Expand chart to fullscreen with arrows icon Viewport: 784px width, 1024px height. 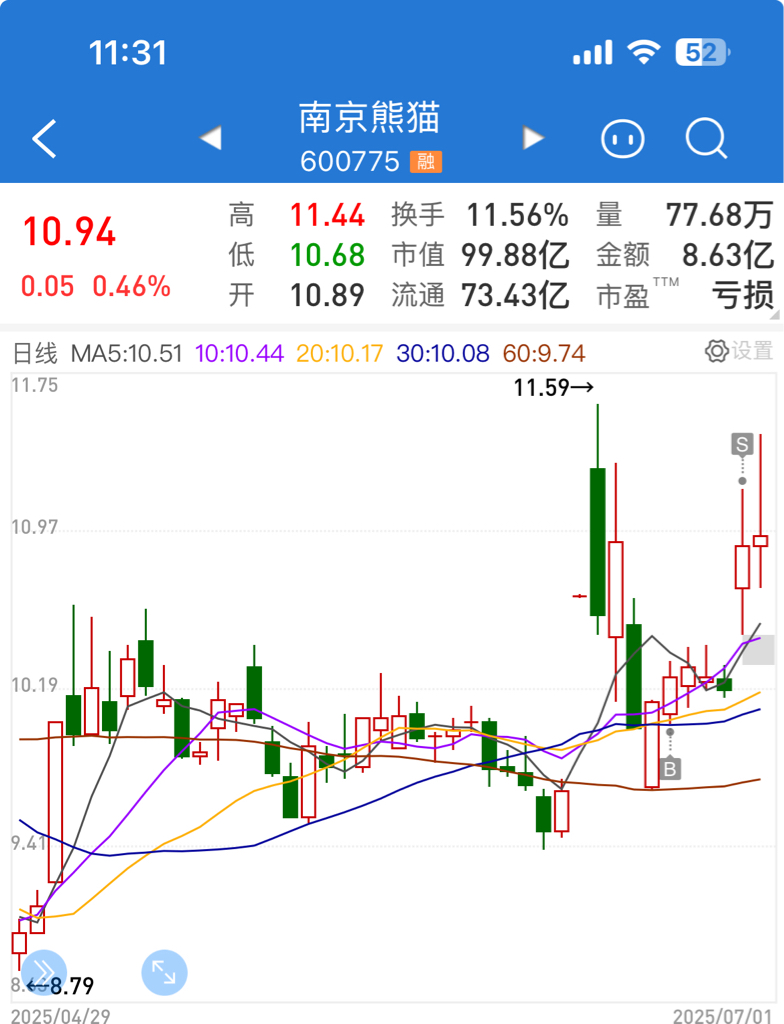click(x=164, y=972)
